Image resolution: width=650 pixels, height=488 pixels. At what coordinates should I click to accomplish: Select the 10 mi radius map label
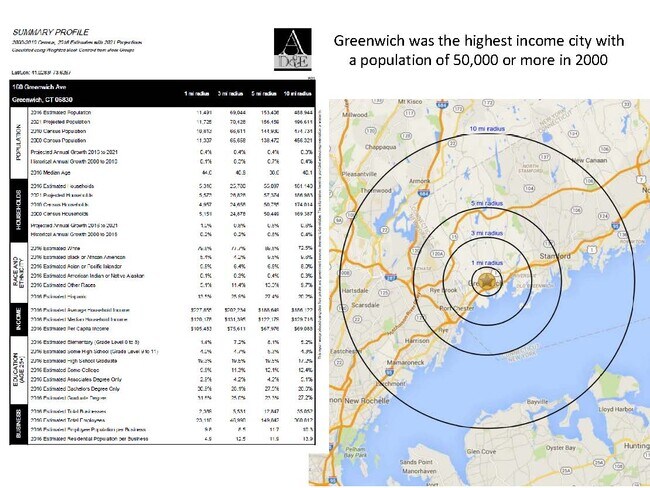click(487, 131)
